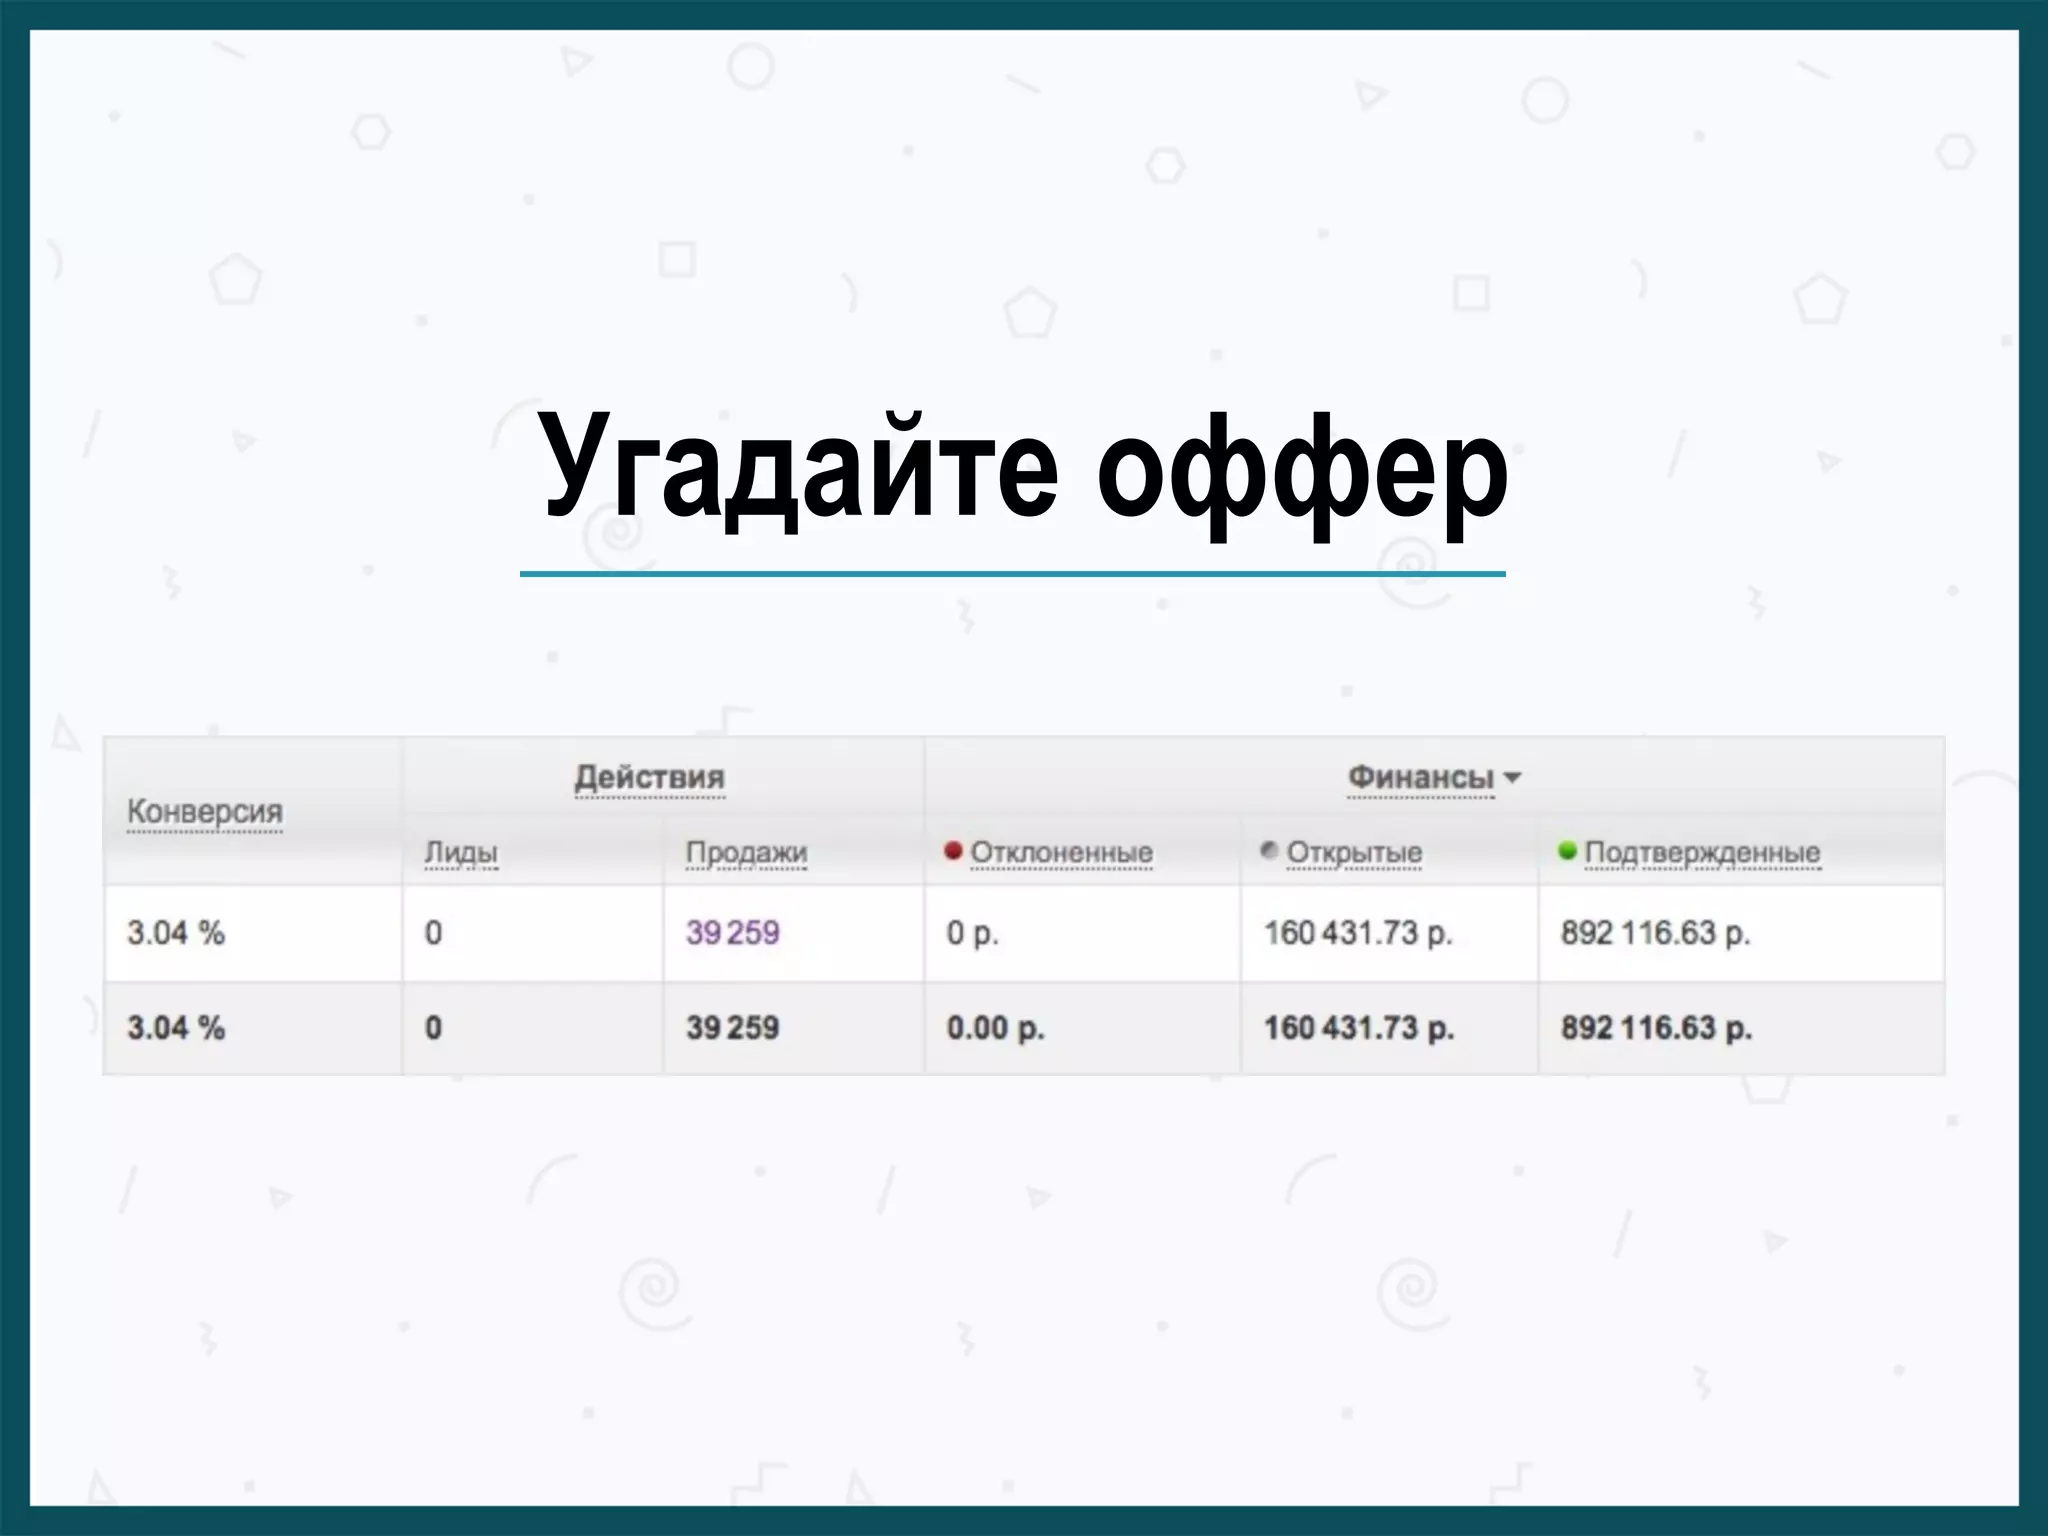Click the 160 431.73 р. cell in first row

(1357, 933)
